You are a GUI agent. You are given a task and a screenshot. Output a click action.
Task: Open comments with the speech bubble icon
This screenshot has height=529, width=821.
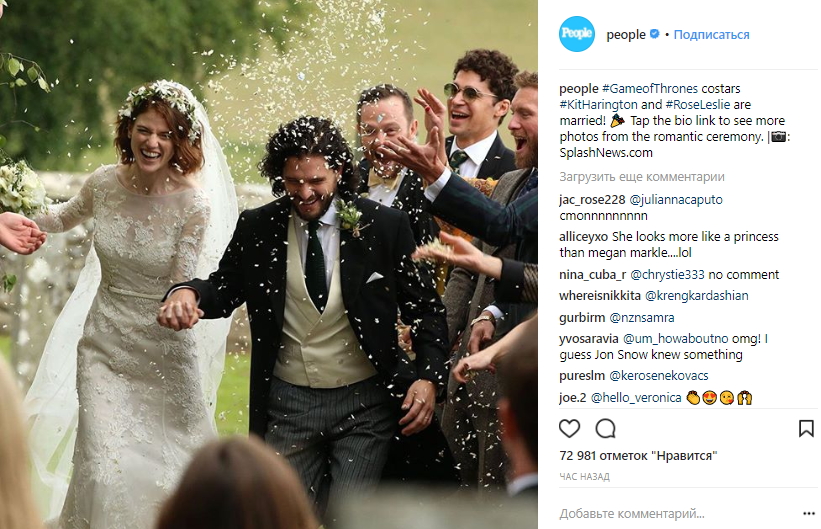point(605,428)
